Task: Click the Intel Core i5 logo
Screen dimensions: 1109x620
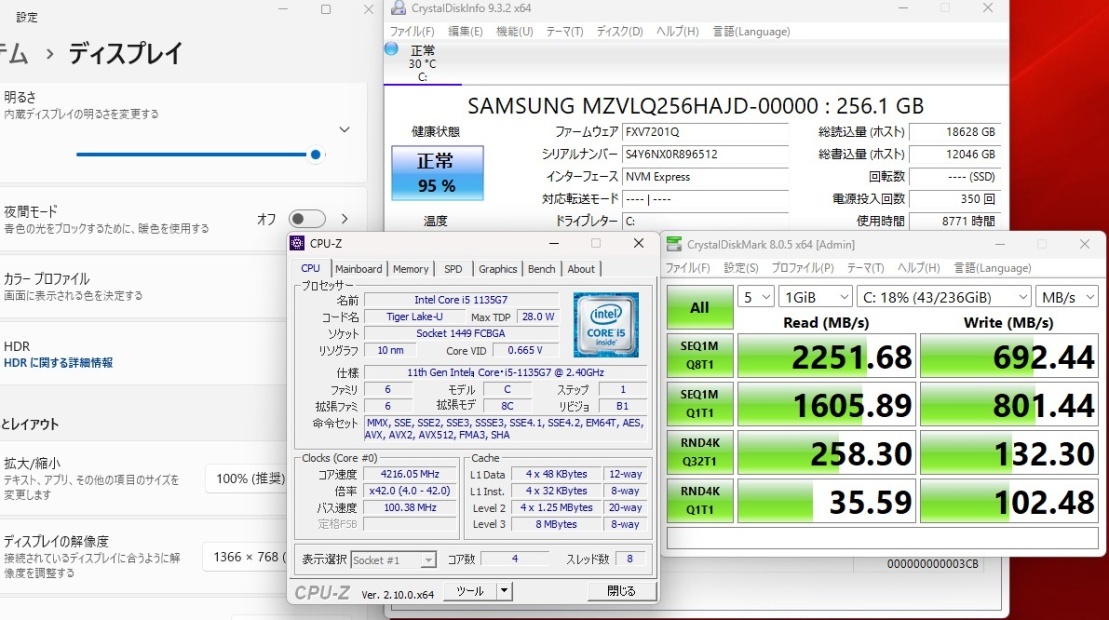Action: click(x=606, y=324)
